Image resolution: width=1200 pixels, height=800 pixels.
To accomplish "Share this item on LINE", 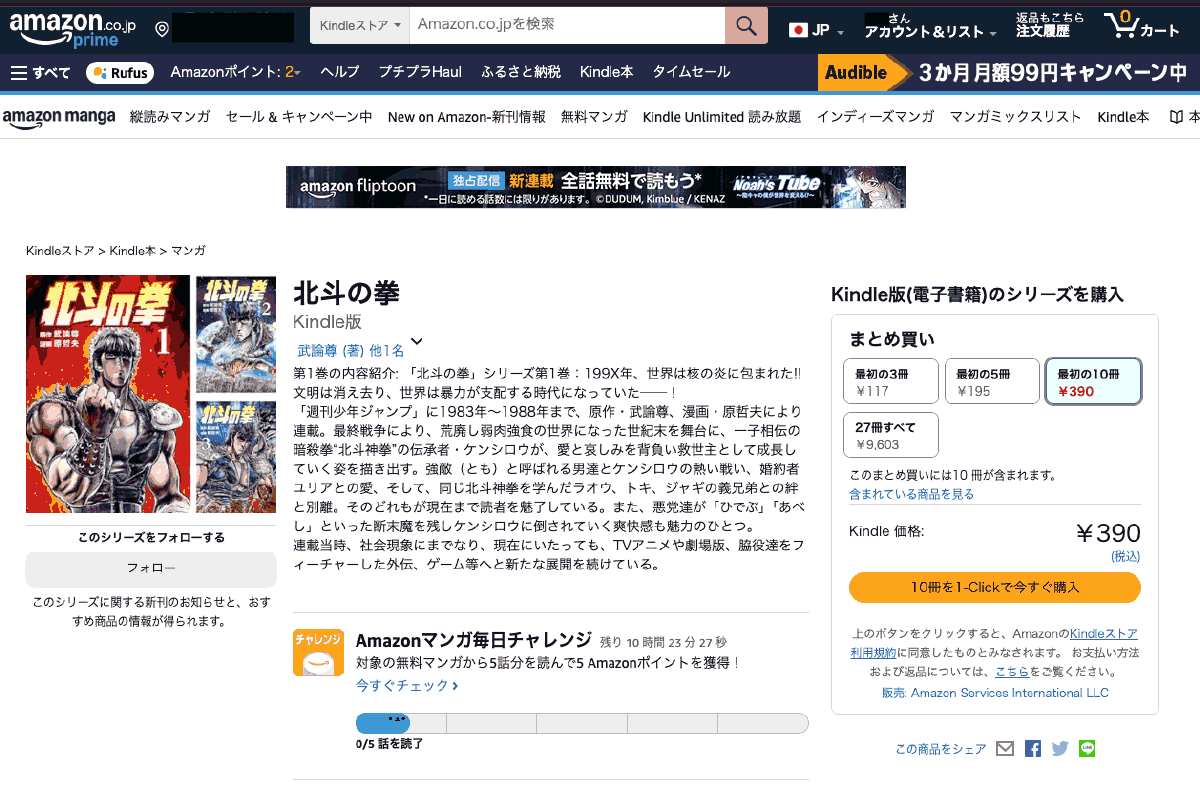I will click(1088, 748).
